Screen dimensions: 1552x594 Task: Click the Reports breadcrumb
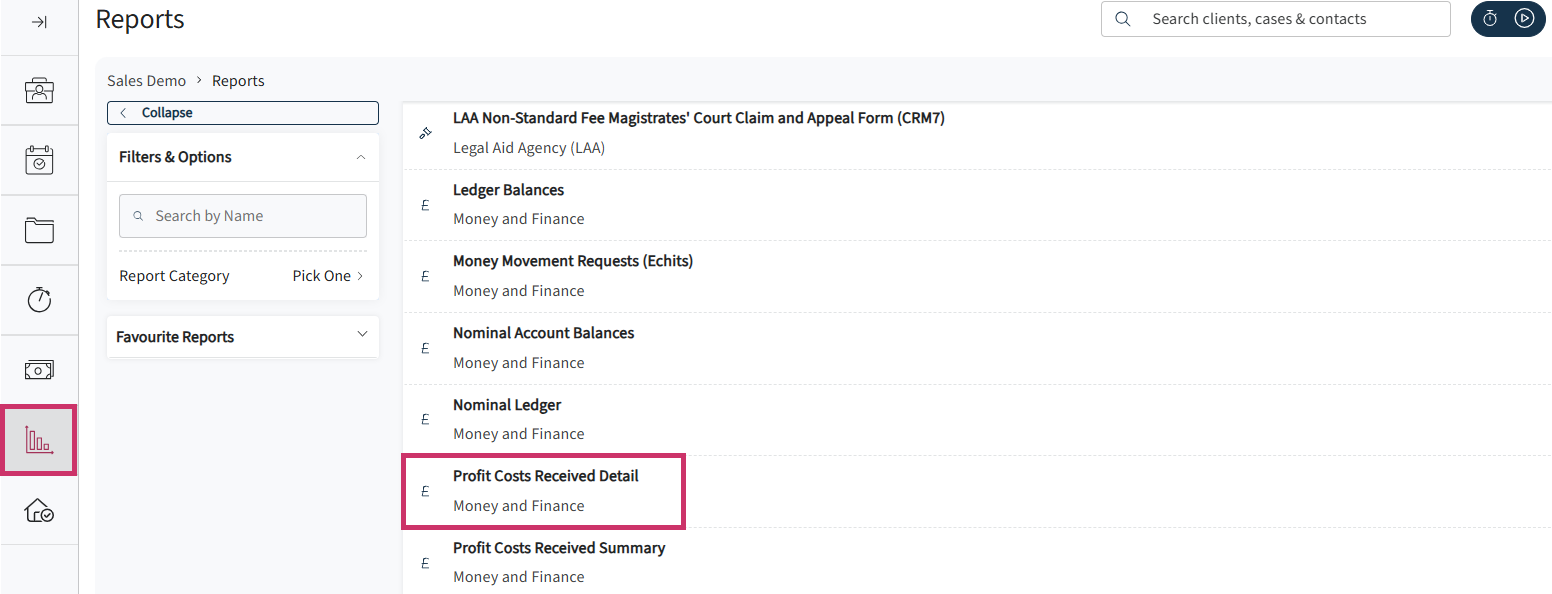(x=238, y=81)
